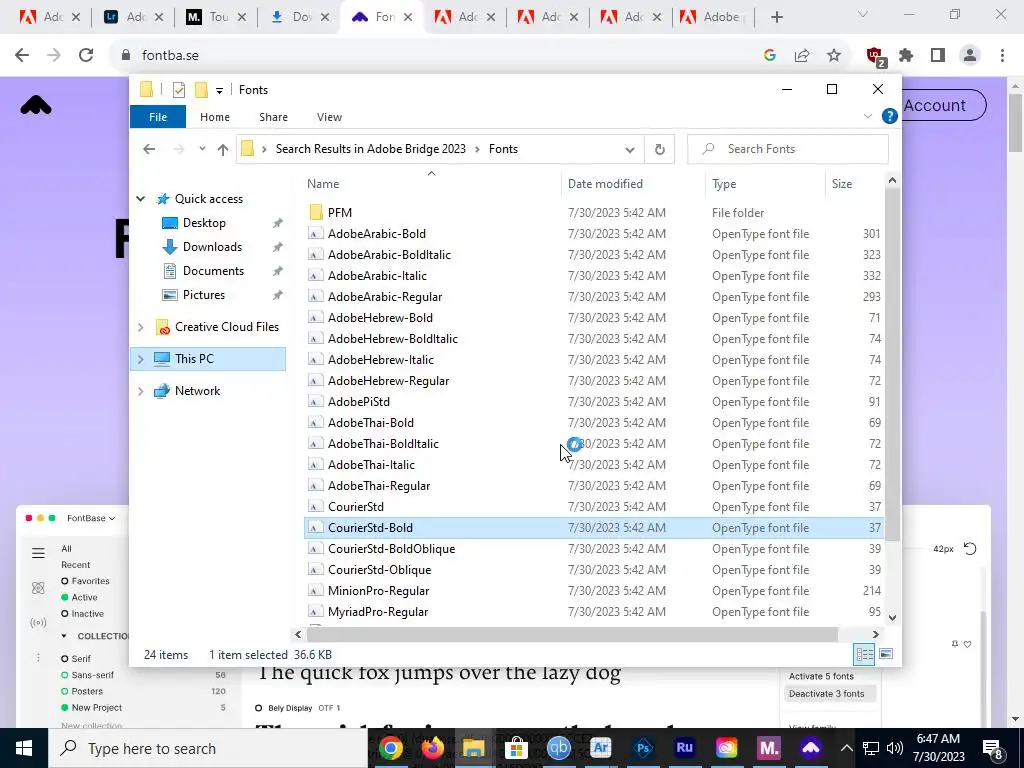This screenshot has width=1024, height=768.
Task: Open the Home ribbon tab
Action: tap(215, 117)
